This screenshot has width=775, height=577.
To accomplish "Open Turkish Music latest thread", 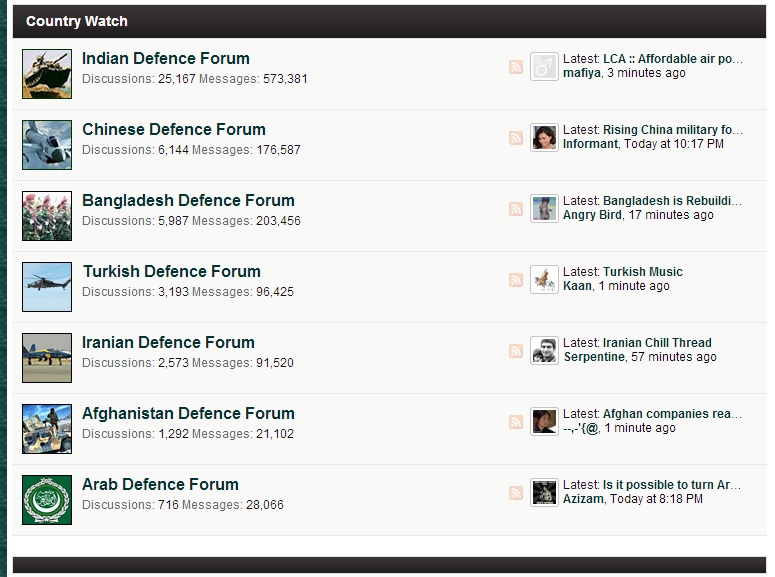I will tap(643, 271).
